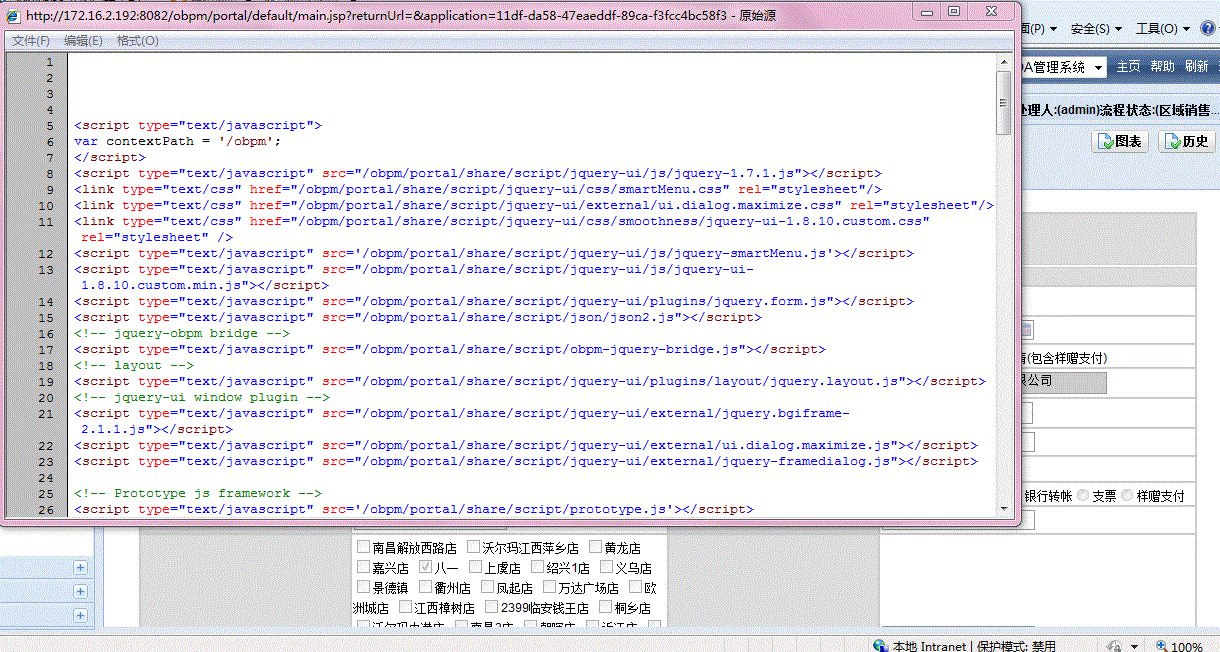The image size is (1220, 652).
Task: Click the smartMenu.css link line 9
Action: point(478,189)
